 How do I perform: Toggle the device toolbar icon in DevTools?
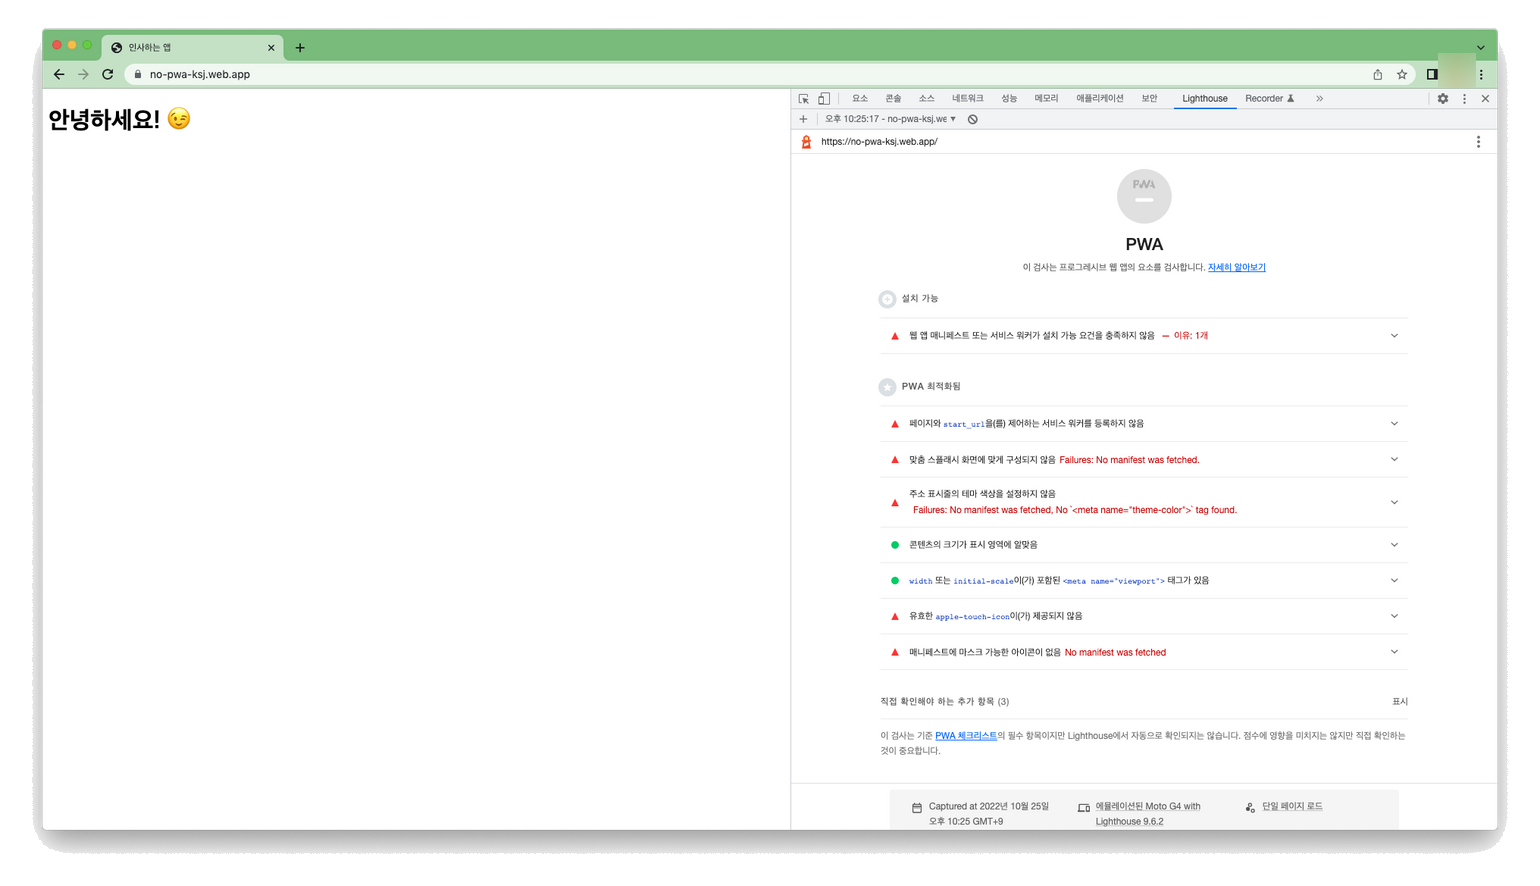coord(824,99)
